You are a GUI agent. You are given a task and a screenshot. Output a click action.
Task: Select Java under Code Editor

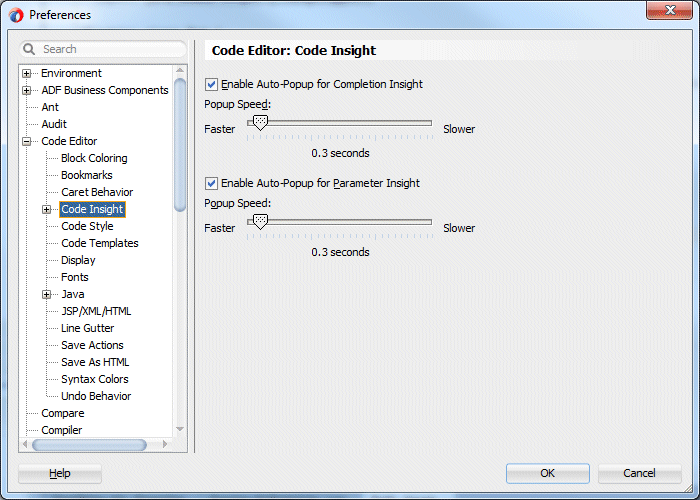pos(73,294)
